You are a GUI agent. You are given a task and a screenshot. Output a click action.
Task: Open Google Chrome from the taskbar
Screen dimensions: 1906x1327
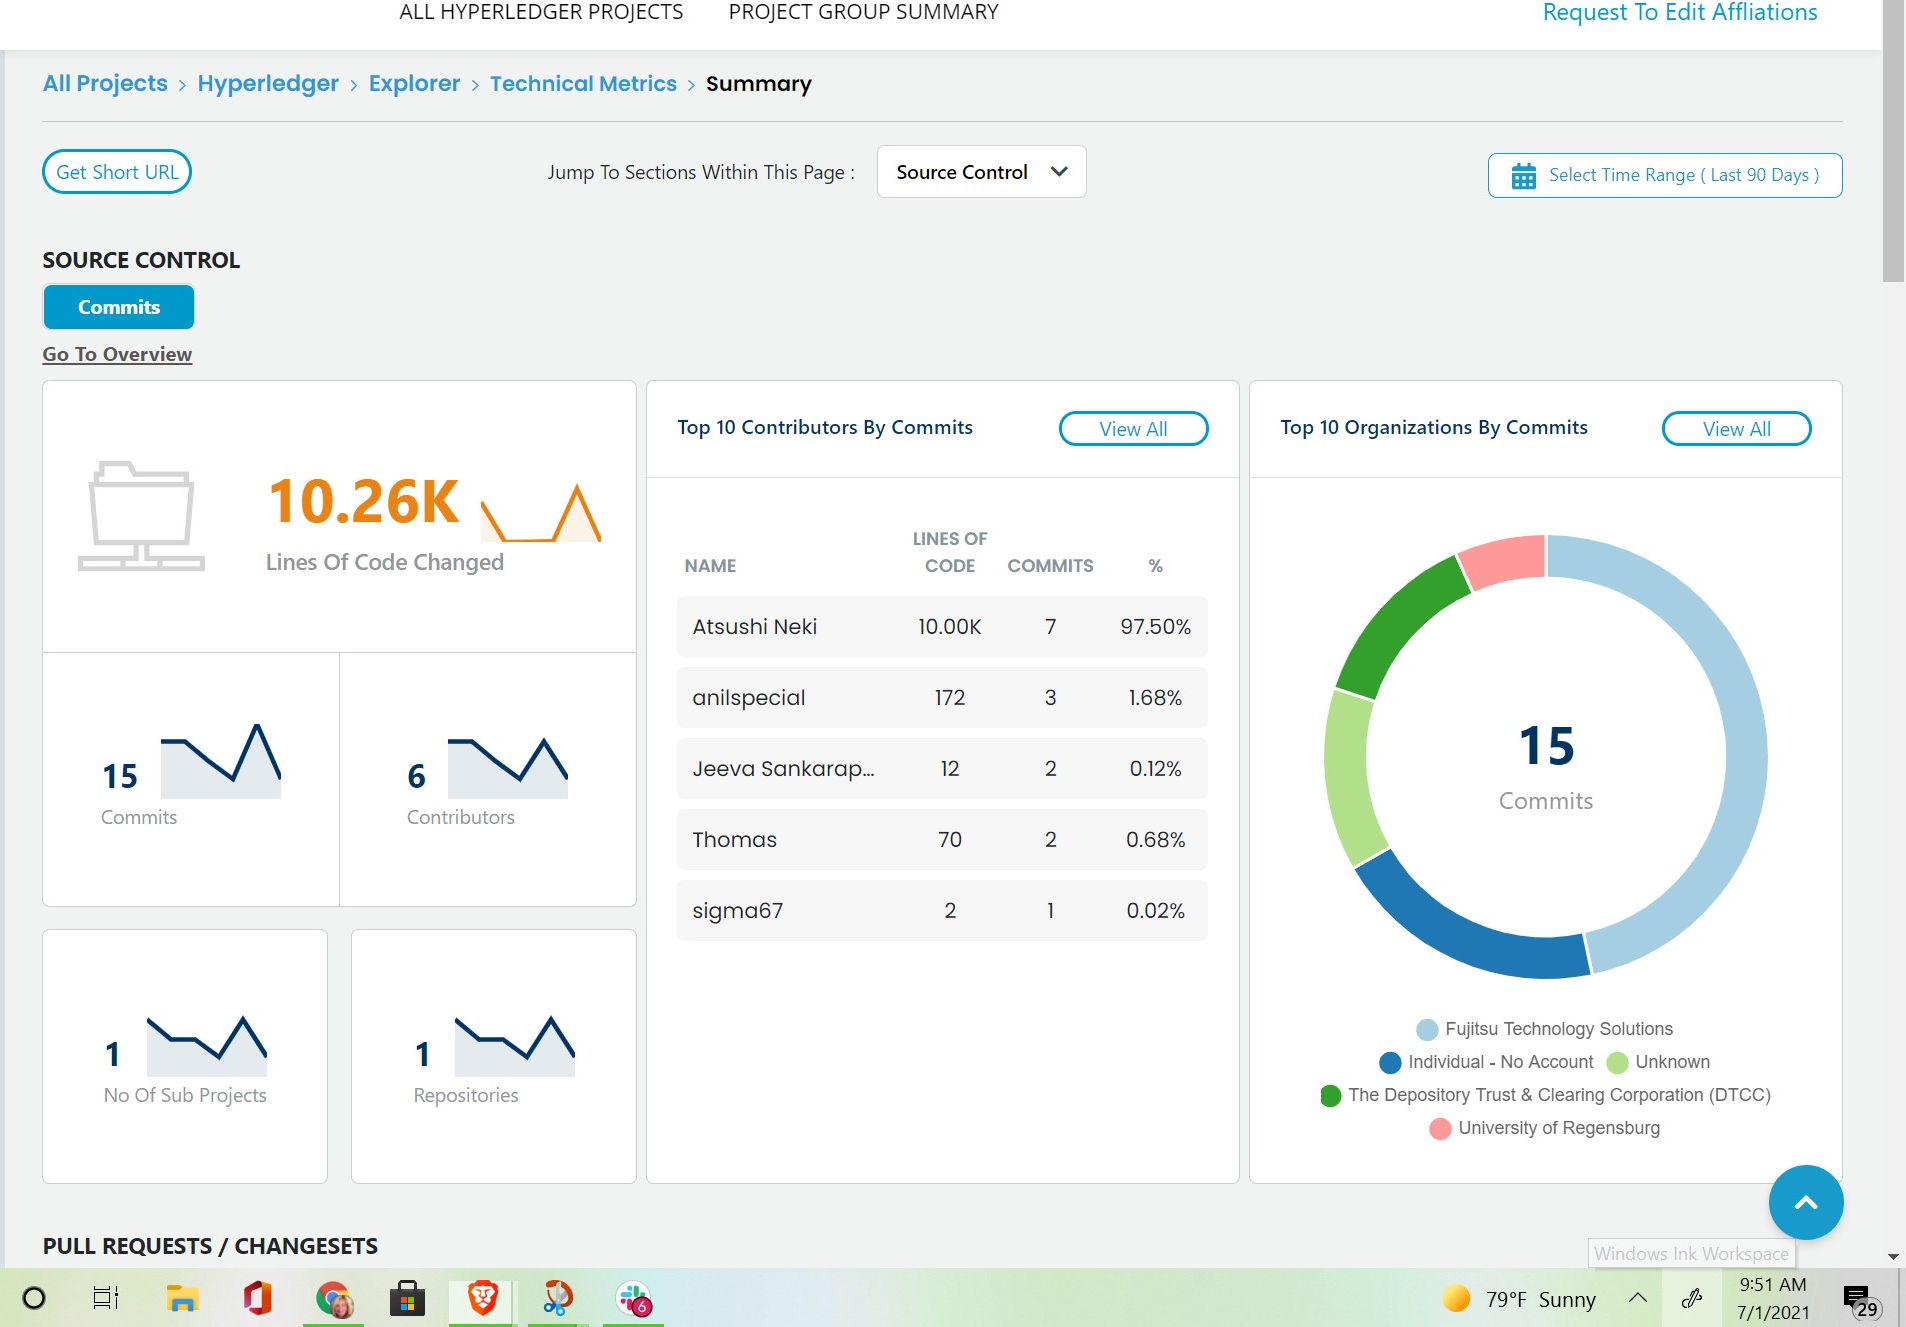point(334,1299)
